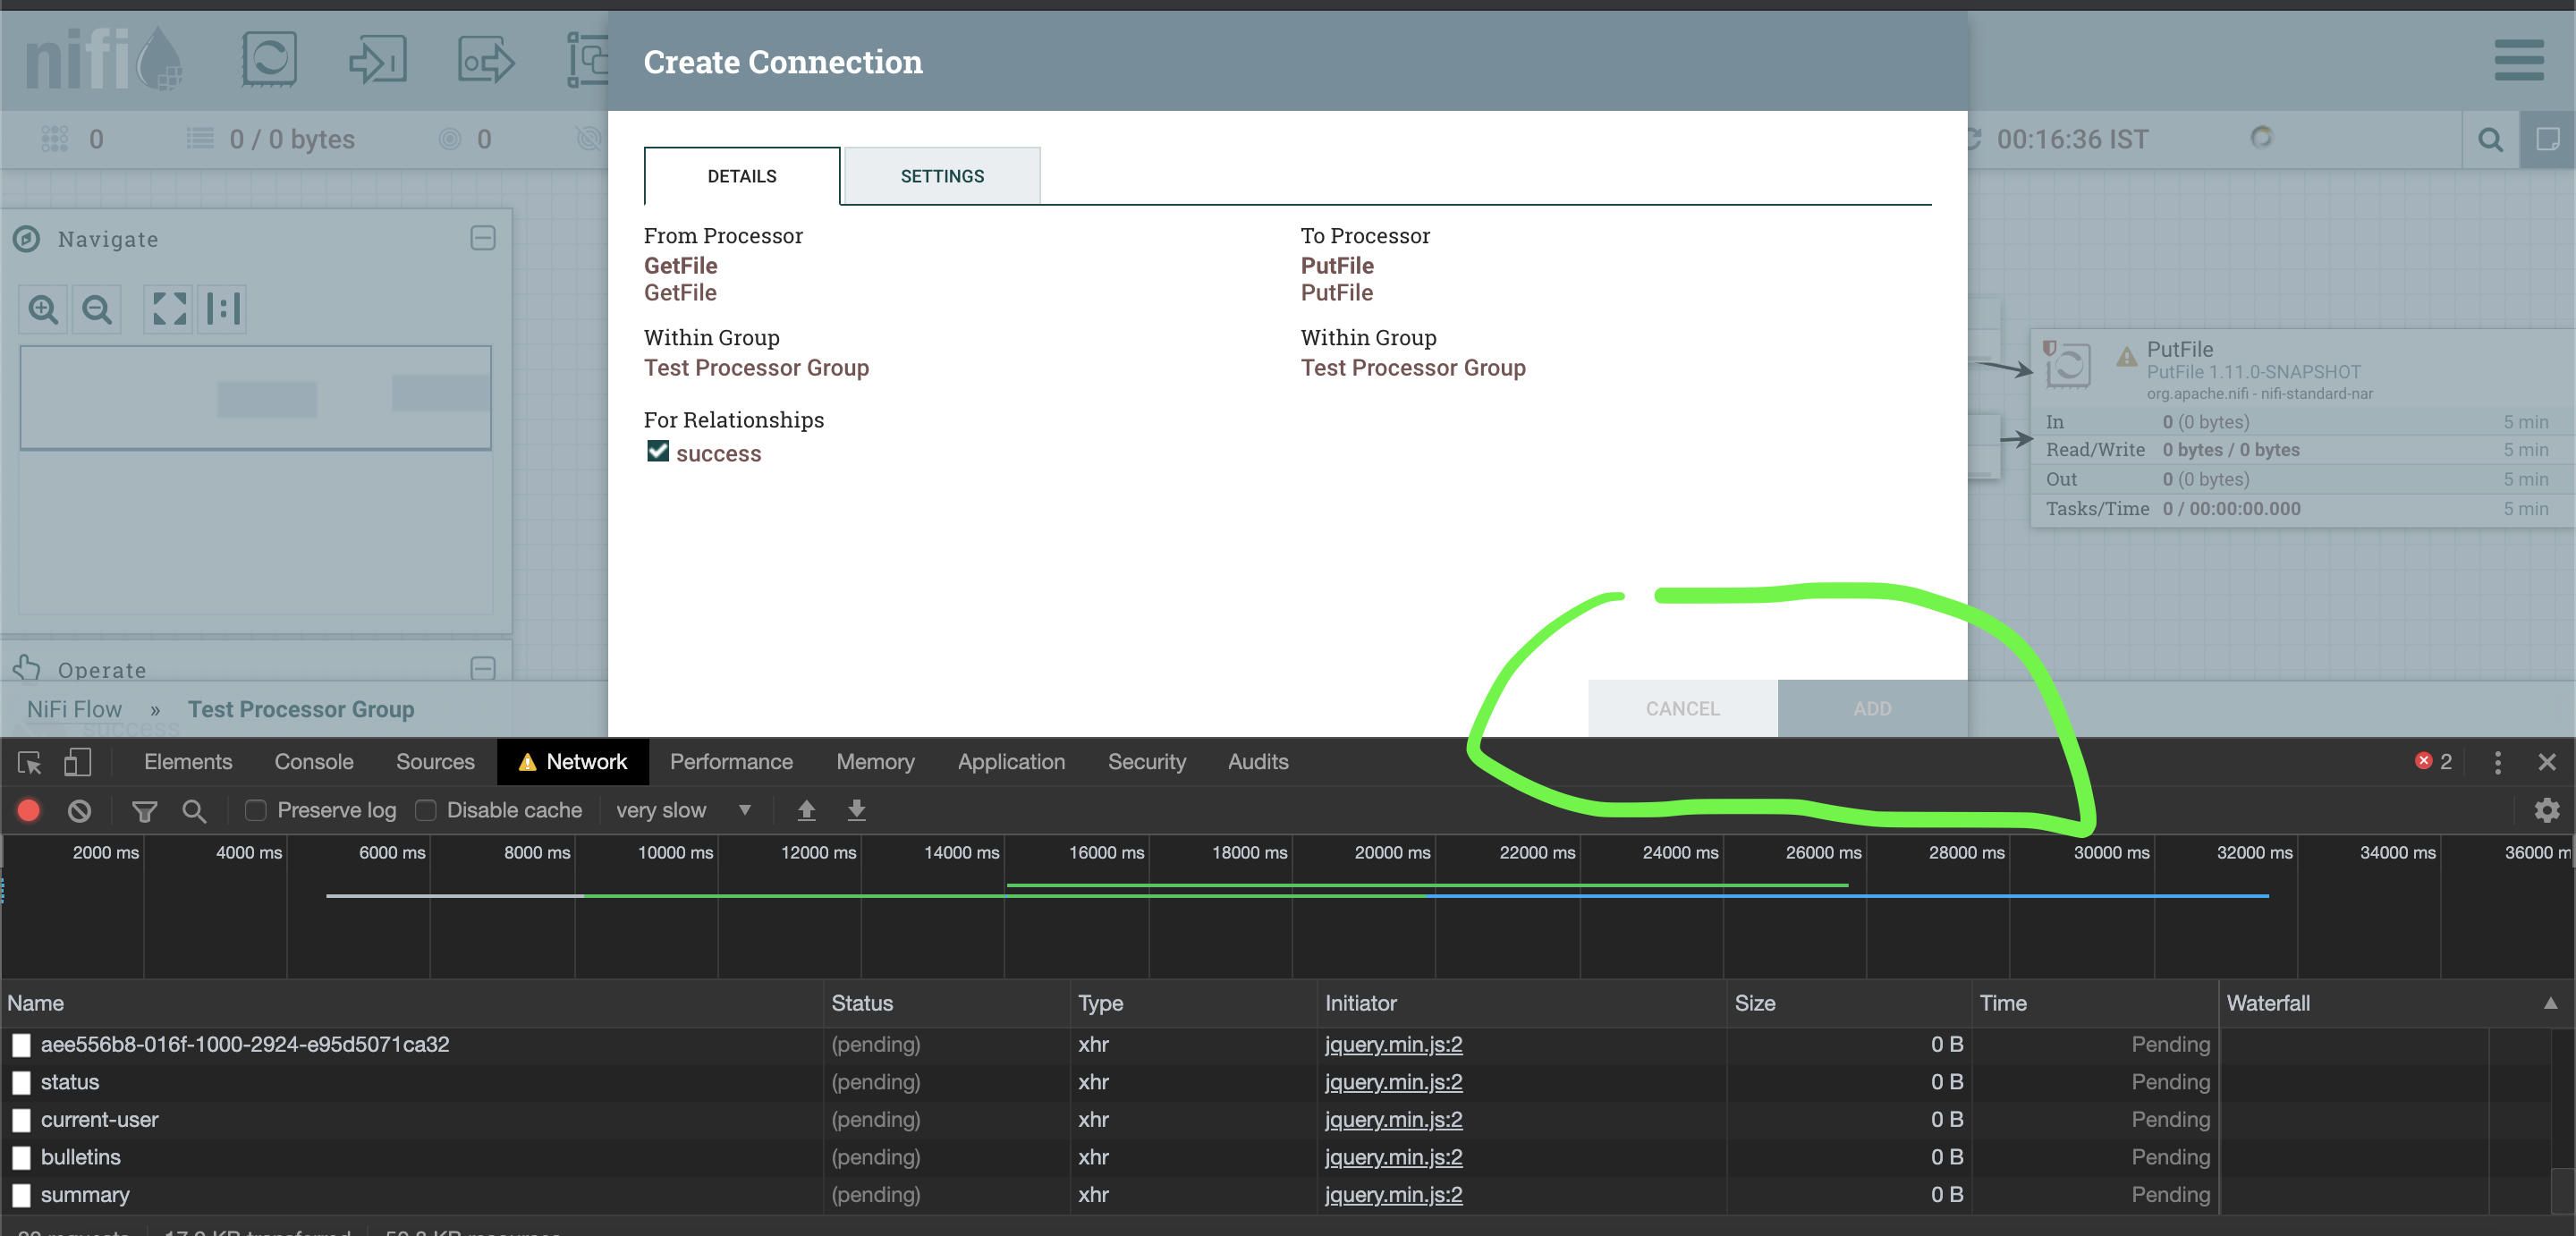
Task: Clear the network log with the block icon
Action: pyautogui.click(x=80, y=810)
